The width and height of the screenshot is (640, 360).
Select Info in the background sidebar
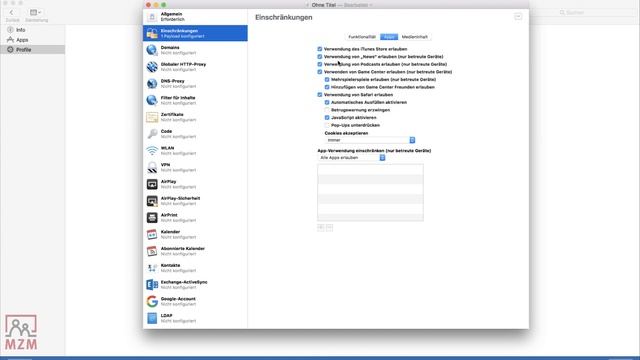coord(20,30)
